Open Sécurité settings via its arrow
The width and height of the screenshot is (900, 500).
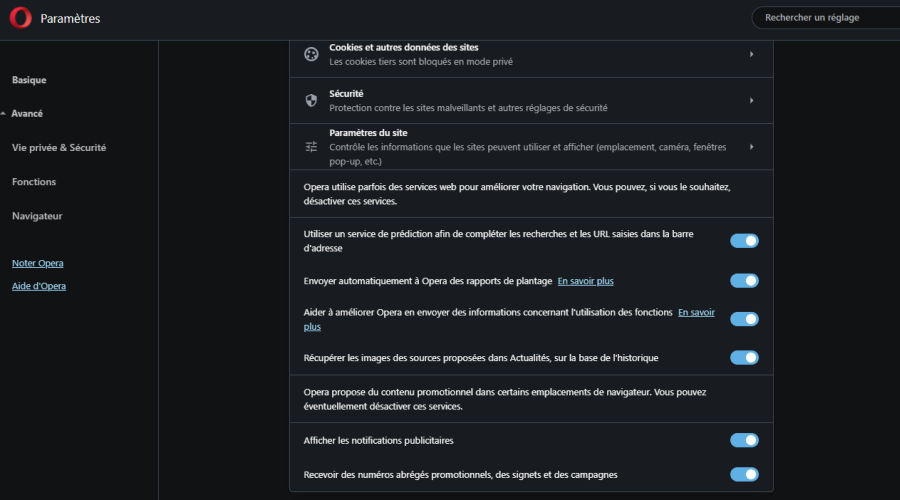coord(751,100)
